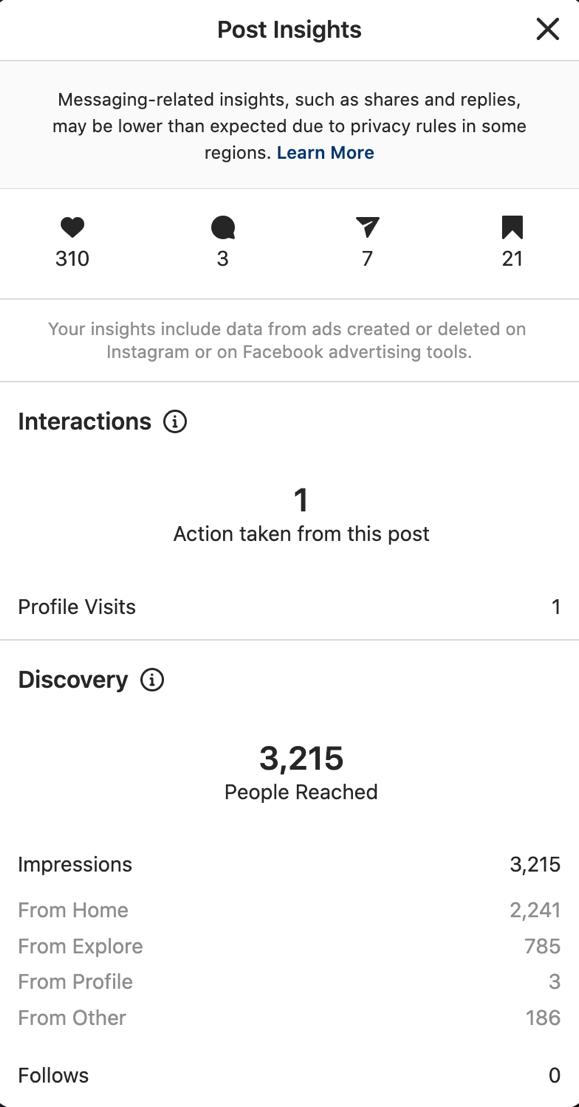Image resolution: width=579 pixels, height=1107 pixels.
Task: Close the Post Insights panel
Action: tap(547, 29)
